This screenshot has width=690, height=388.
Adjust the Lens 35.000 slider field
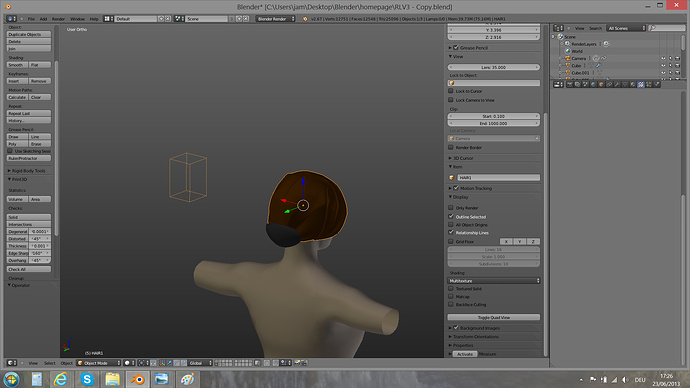click(x=494, y=67)
